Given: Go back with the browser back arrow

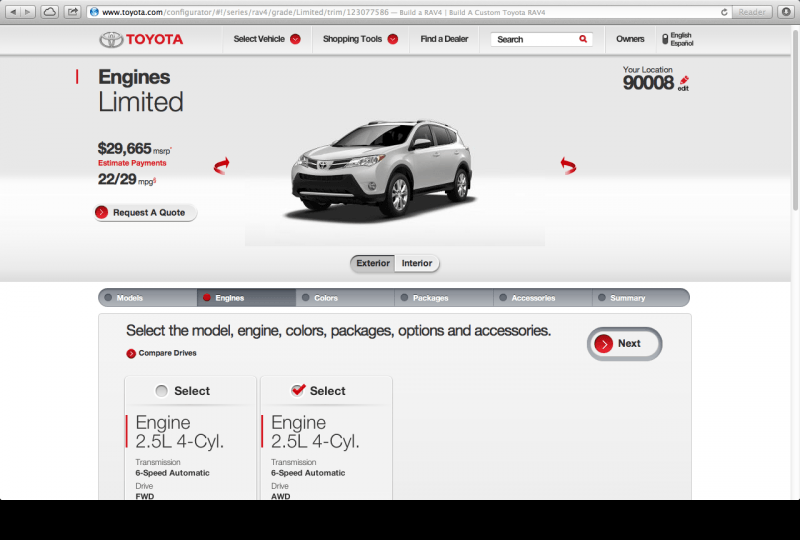Looking at the screenshot, I should click(13, 12).
